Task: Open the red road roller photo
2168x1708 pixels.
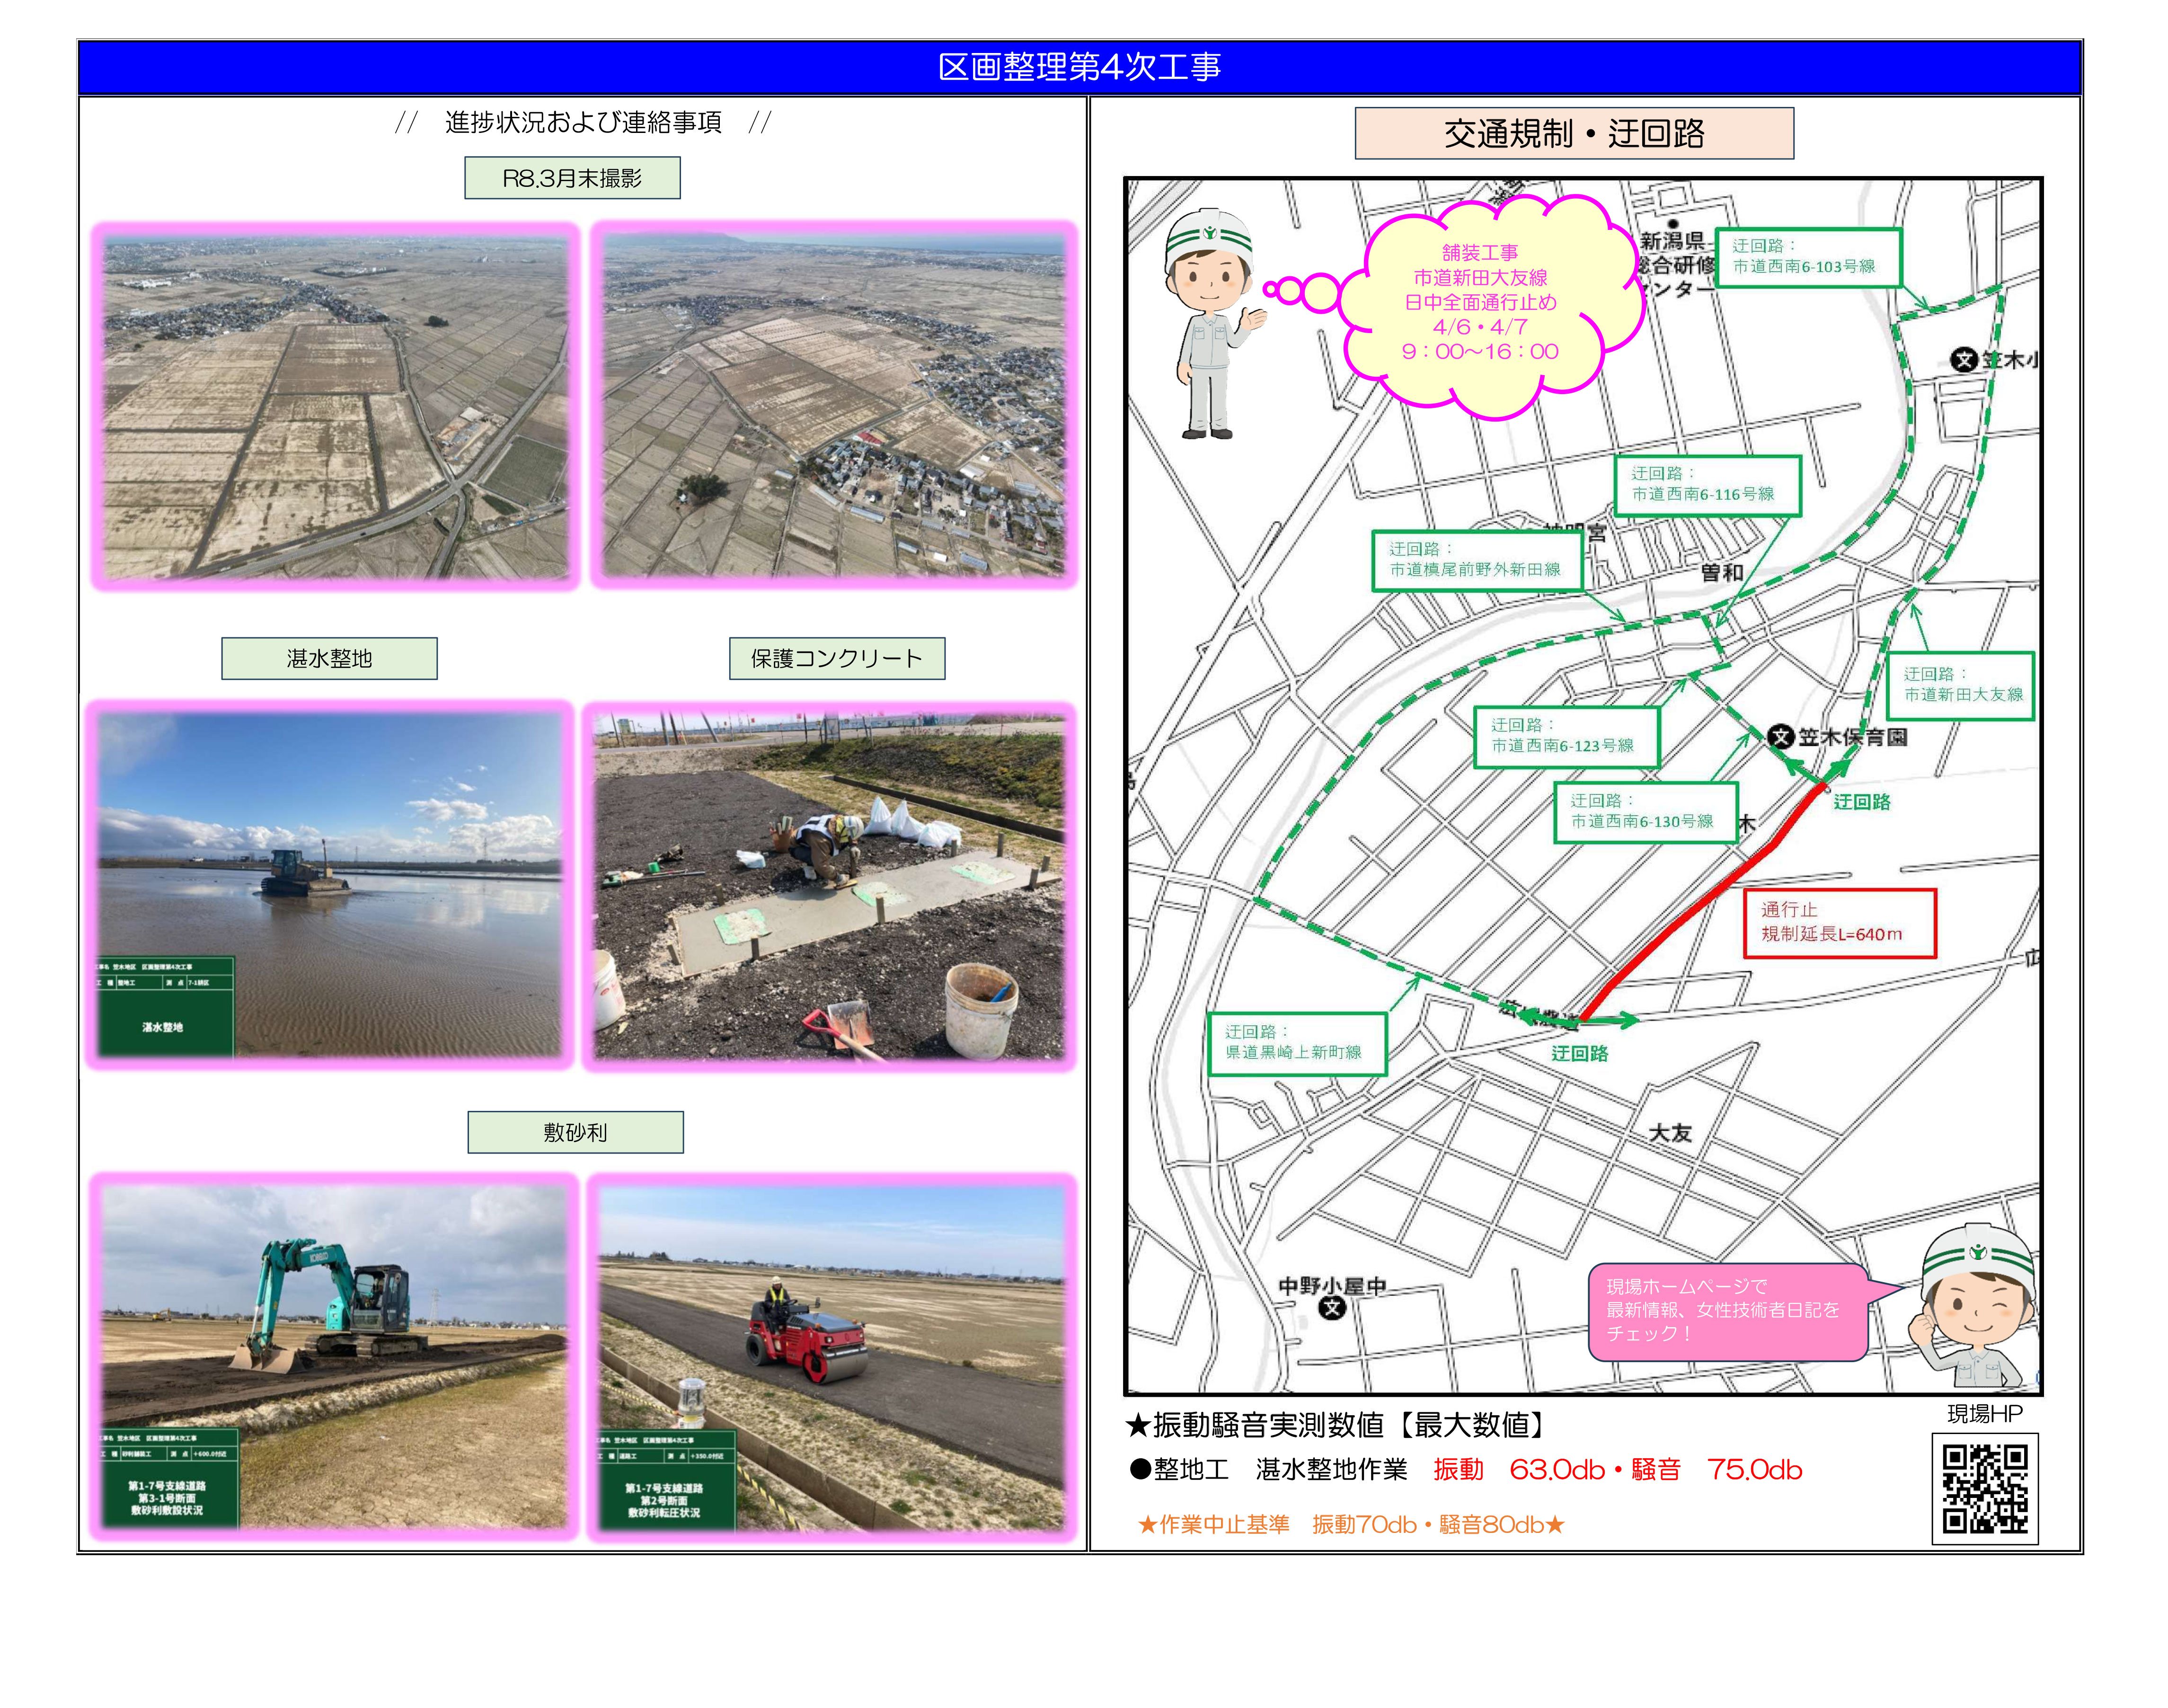Action: tap(831, 1358)
